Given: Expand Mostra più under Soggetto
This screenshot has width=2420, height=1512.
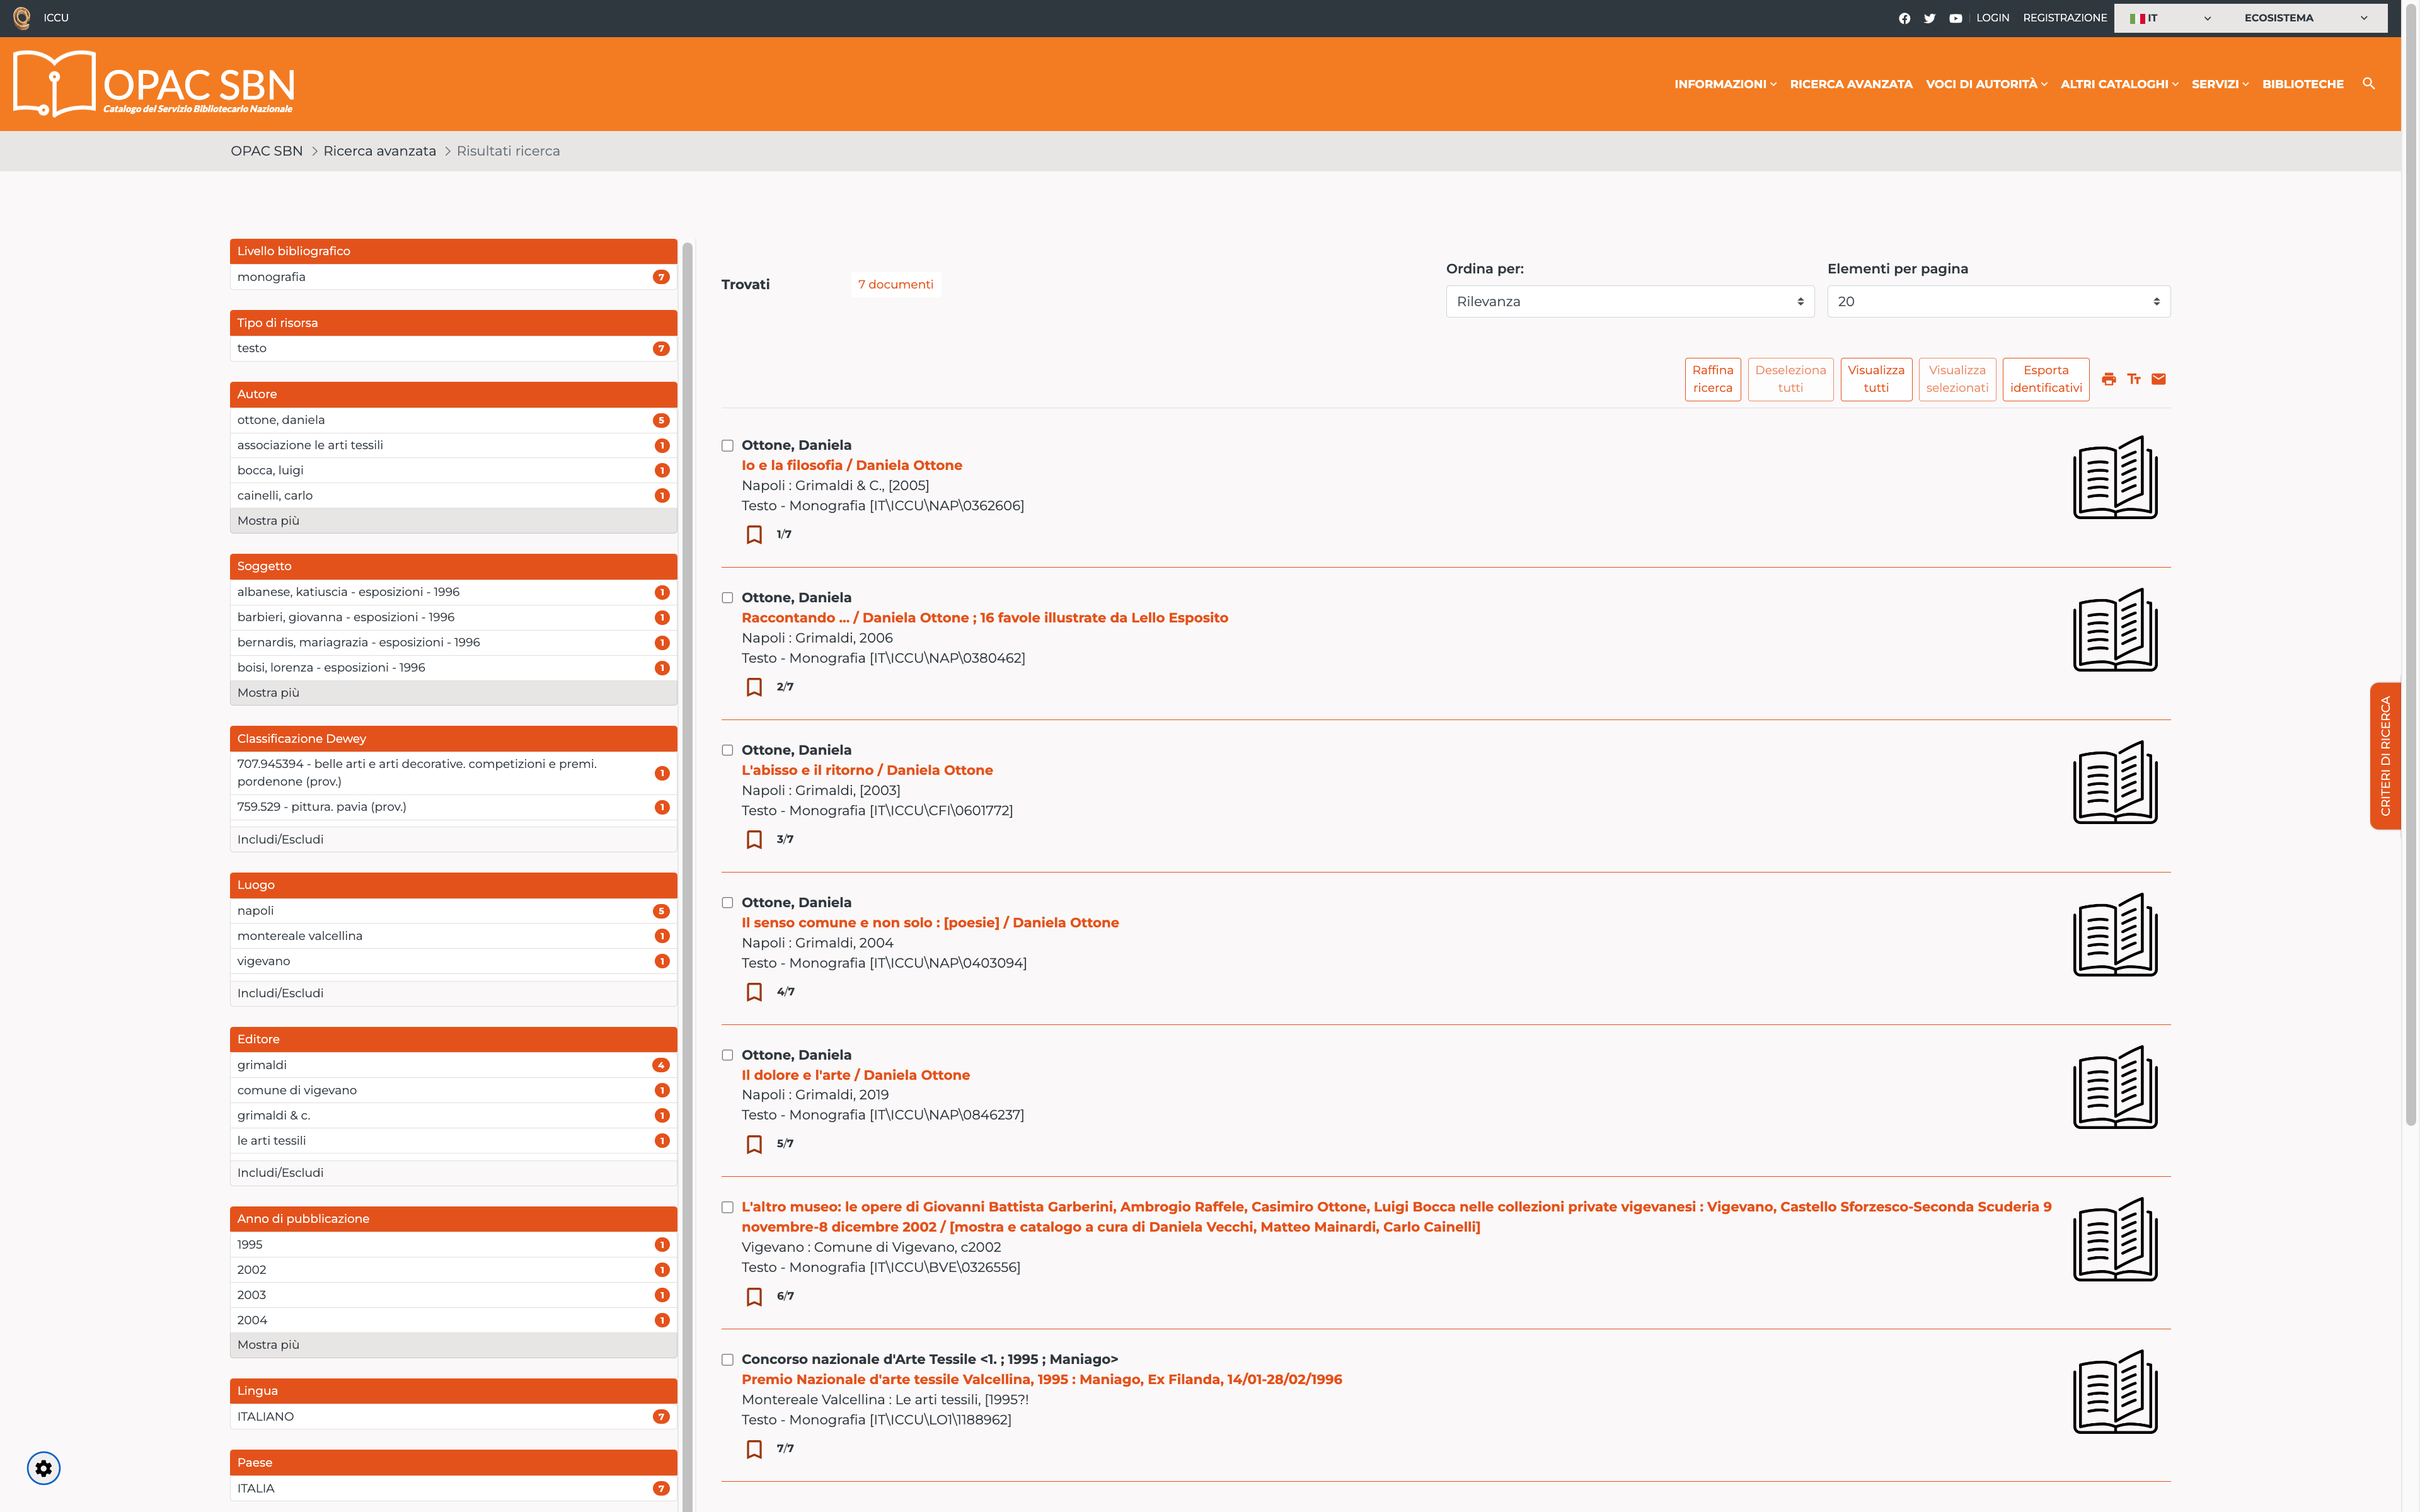Looking at the screenshot, I should [453, 693].
